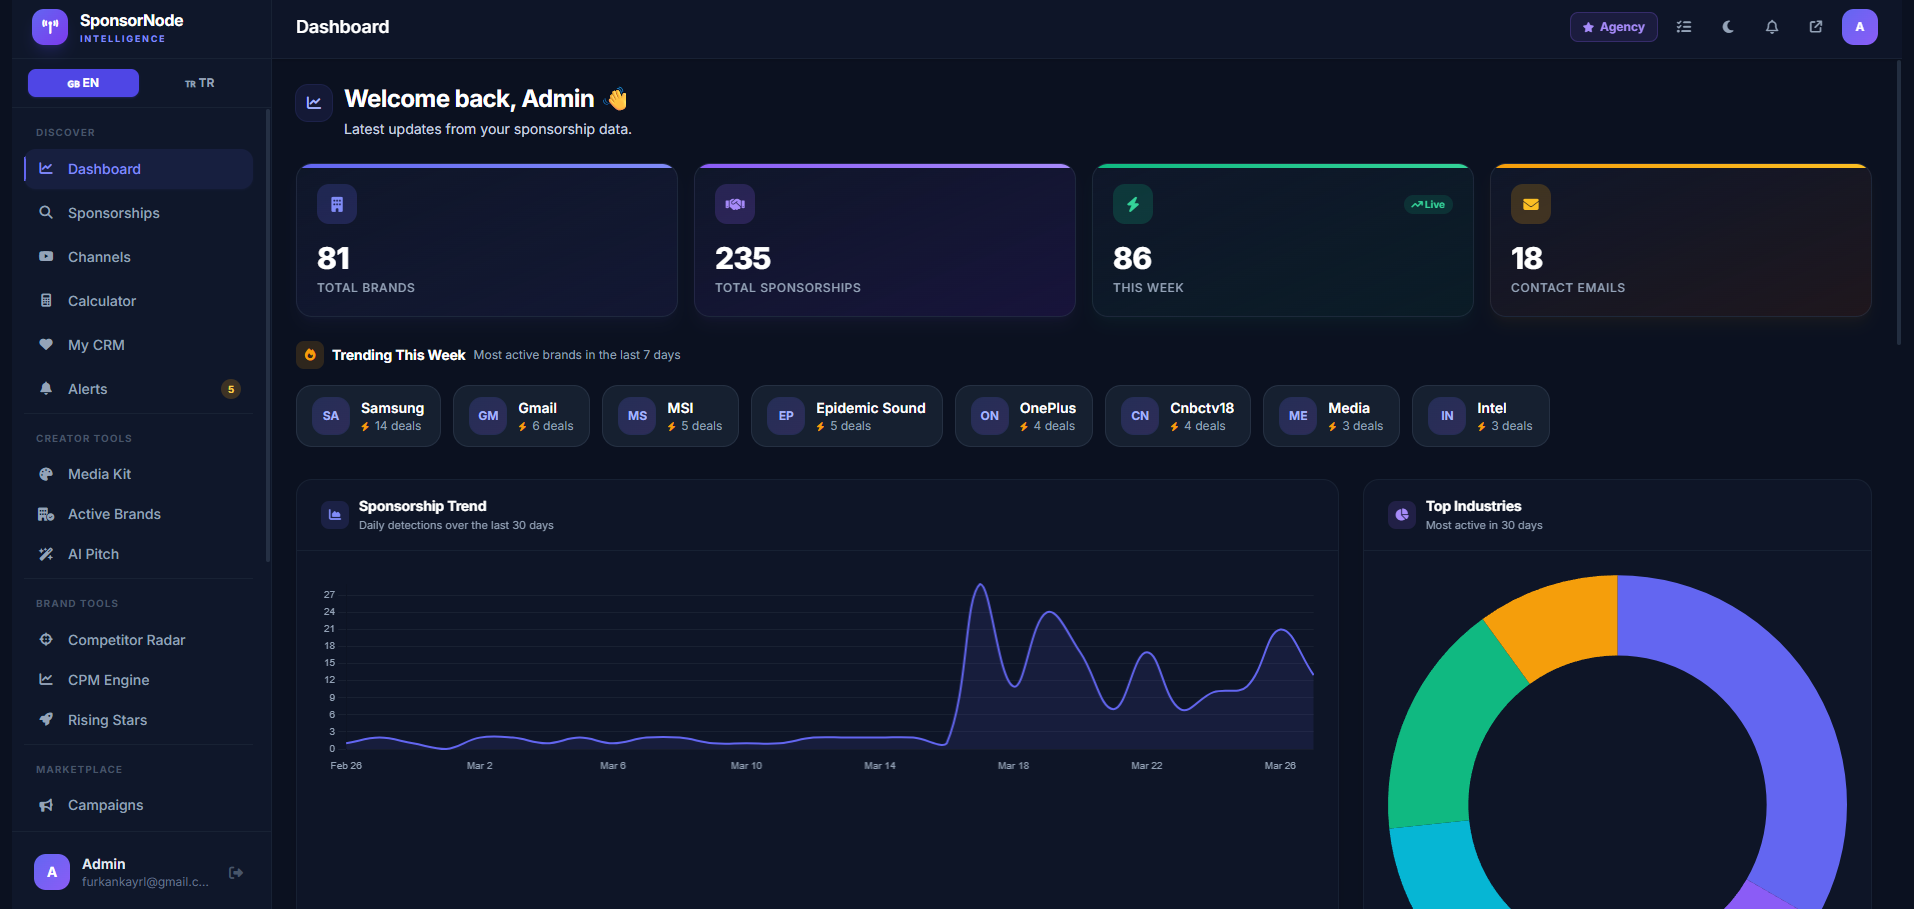Select the AI Pitch creator tool
This screenshot has width=1914, height=909.
click(x=91, y=553)
